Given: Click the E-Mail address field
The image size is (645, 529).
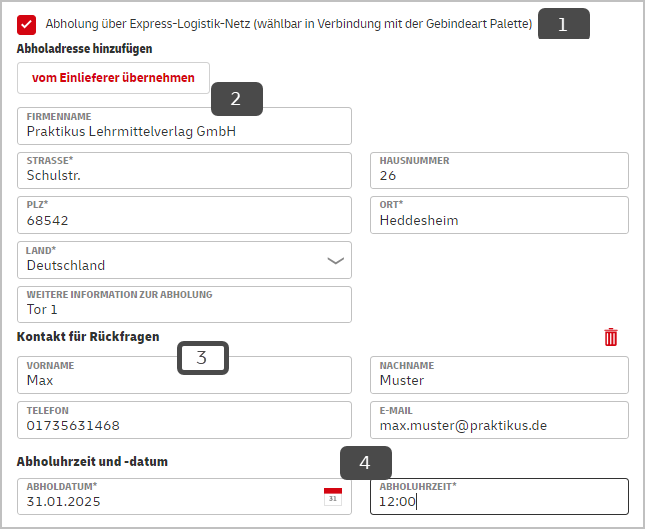Looking at the screenshot, I should pos(499,420).
